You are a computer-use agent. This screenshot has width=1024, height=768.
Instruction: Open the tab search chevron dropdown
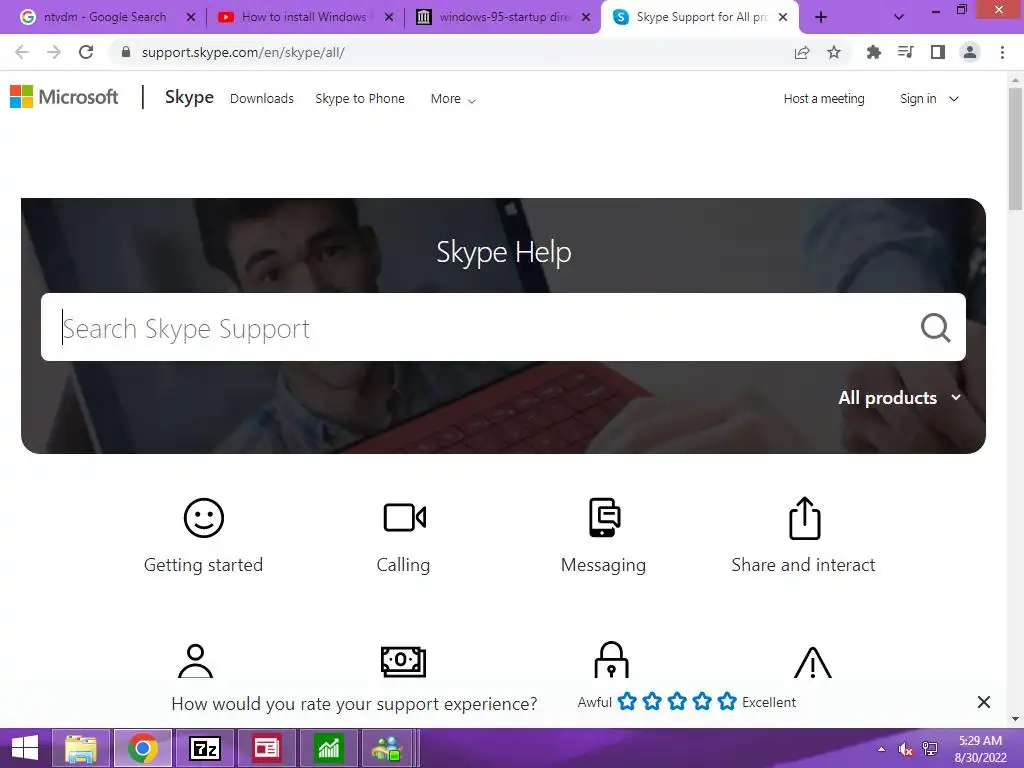[899, 17]
